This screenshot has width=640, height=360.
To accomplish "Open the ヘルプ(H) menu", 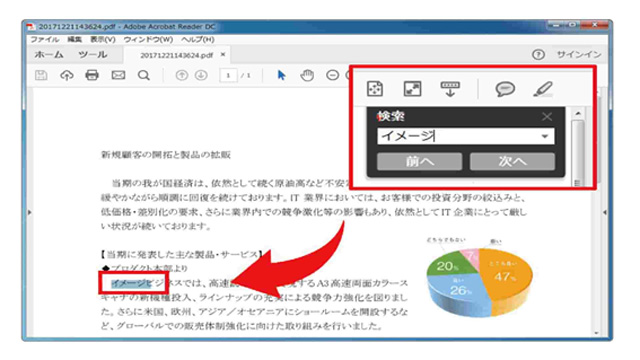I will coord(198,40).
